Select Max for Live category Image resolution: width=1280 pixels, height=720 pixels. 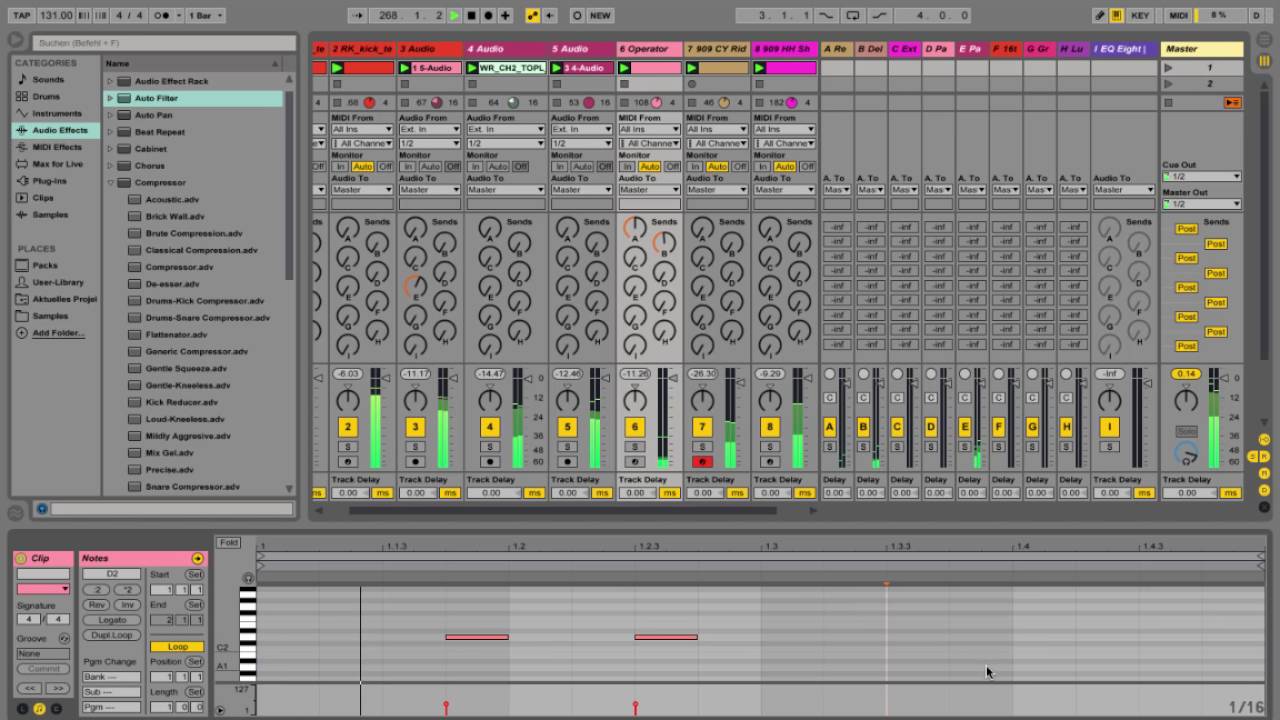[57, 164]
